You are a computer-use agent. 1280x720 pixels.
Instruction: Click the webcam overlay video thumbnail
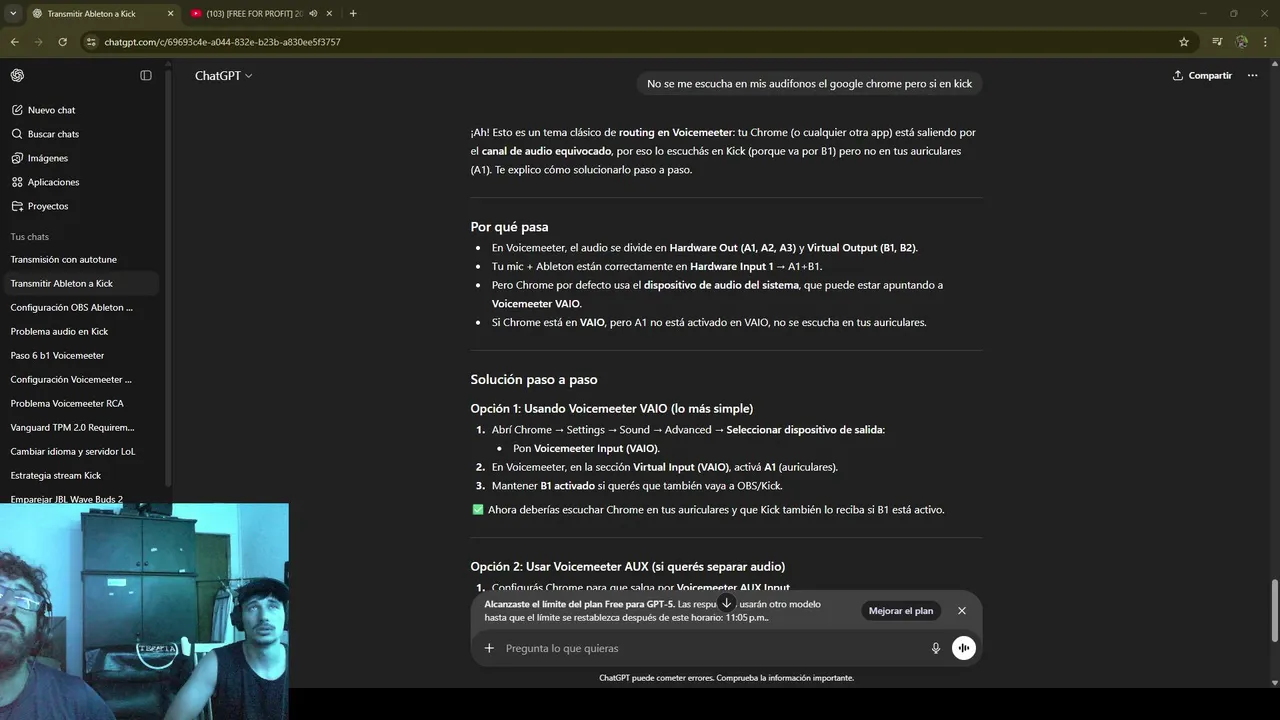pyautogui.click(x=144, y=611)
